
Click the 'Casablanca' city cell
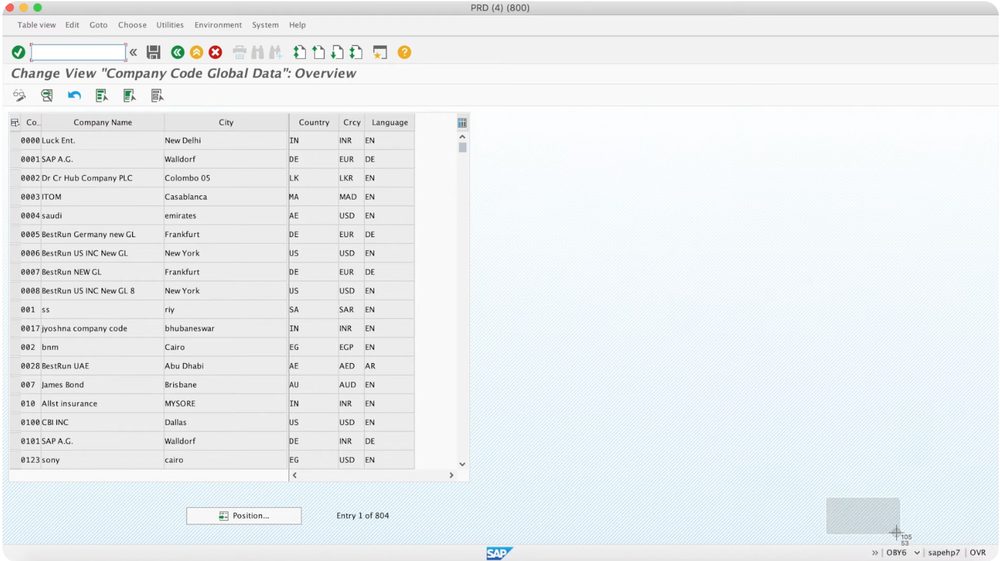tap(226, 197)
